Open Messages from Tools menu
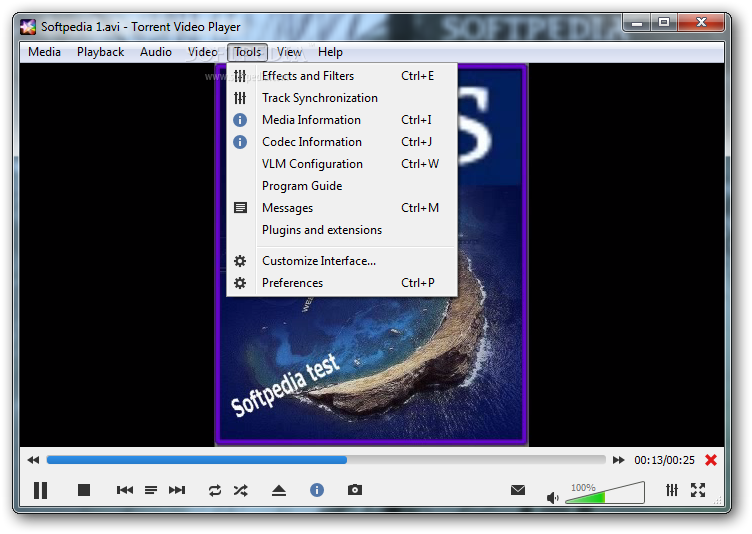Viewport: 752px width, 534px height. 341,208
